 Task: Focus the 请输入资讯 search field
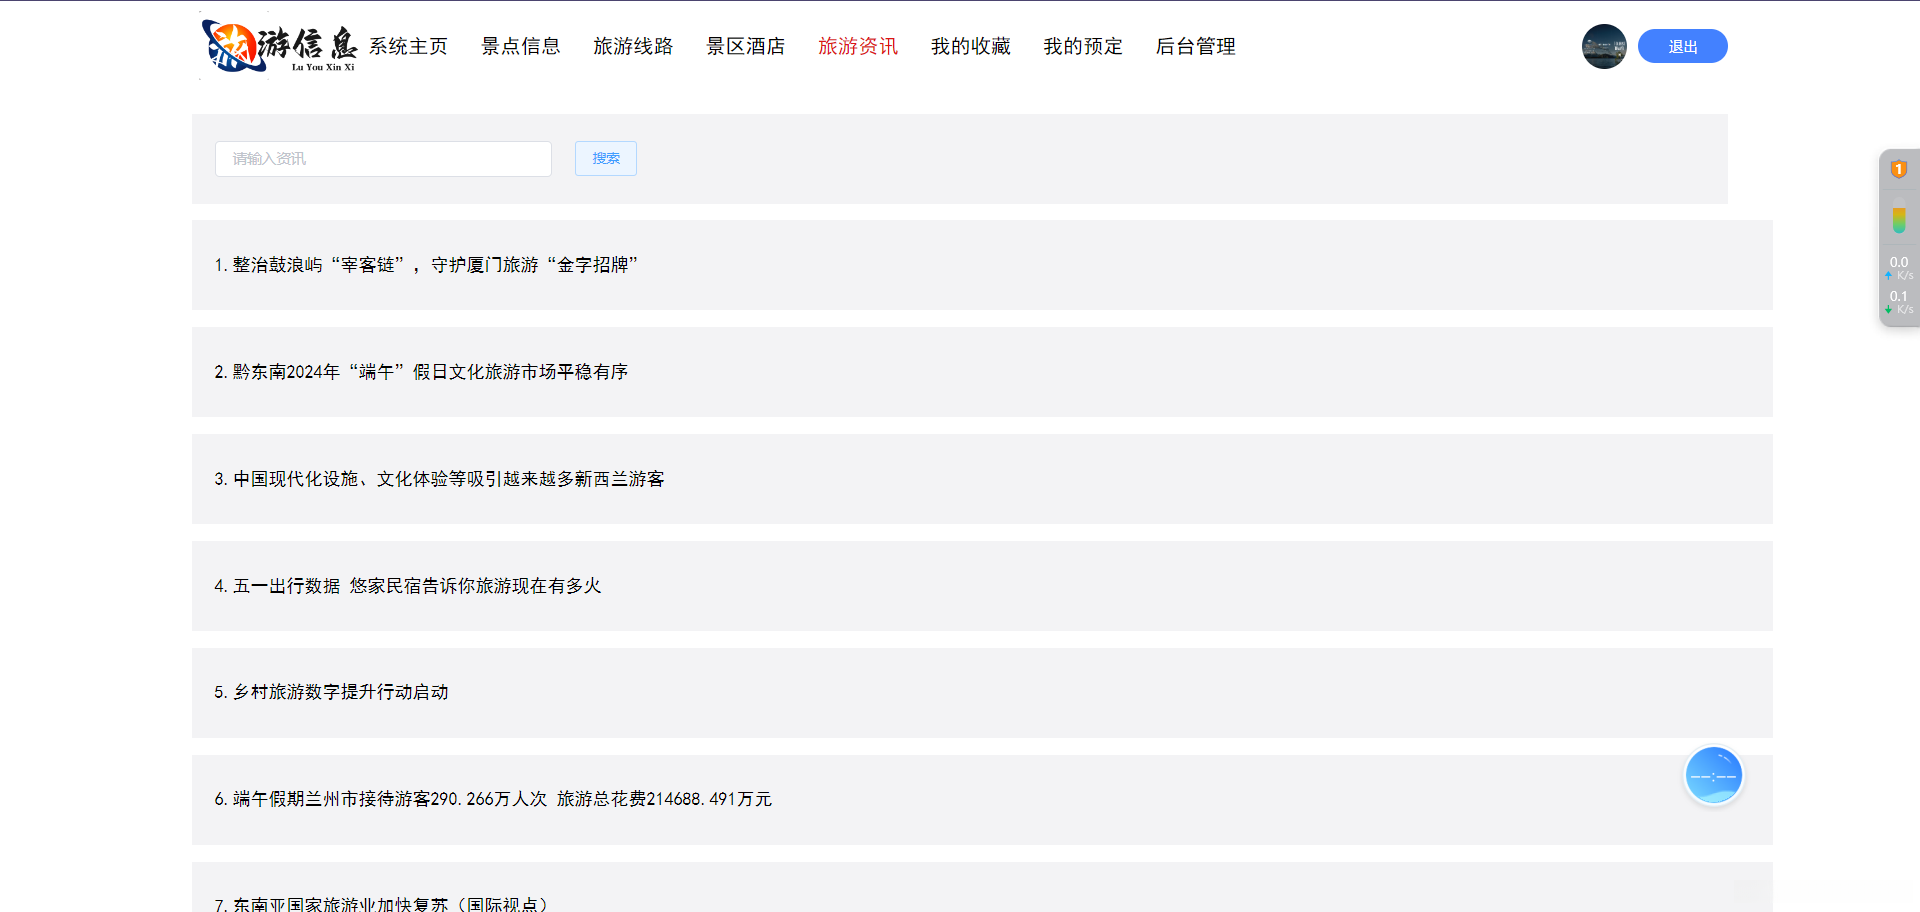383,159
